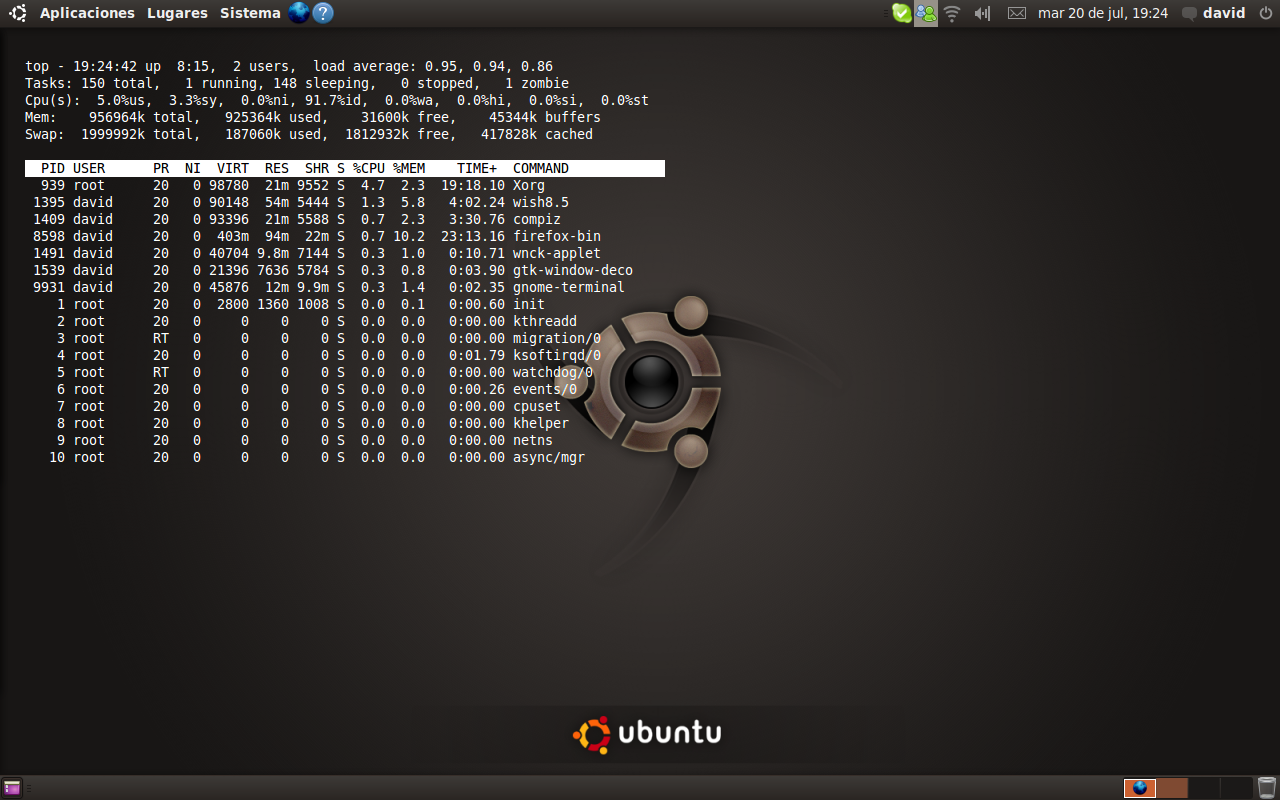Open the two-people contacts tray icon

coord(926,13)
